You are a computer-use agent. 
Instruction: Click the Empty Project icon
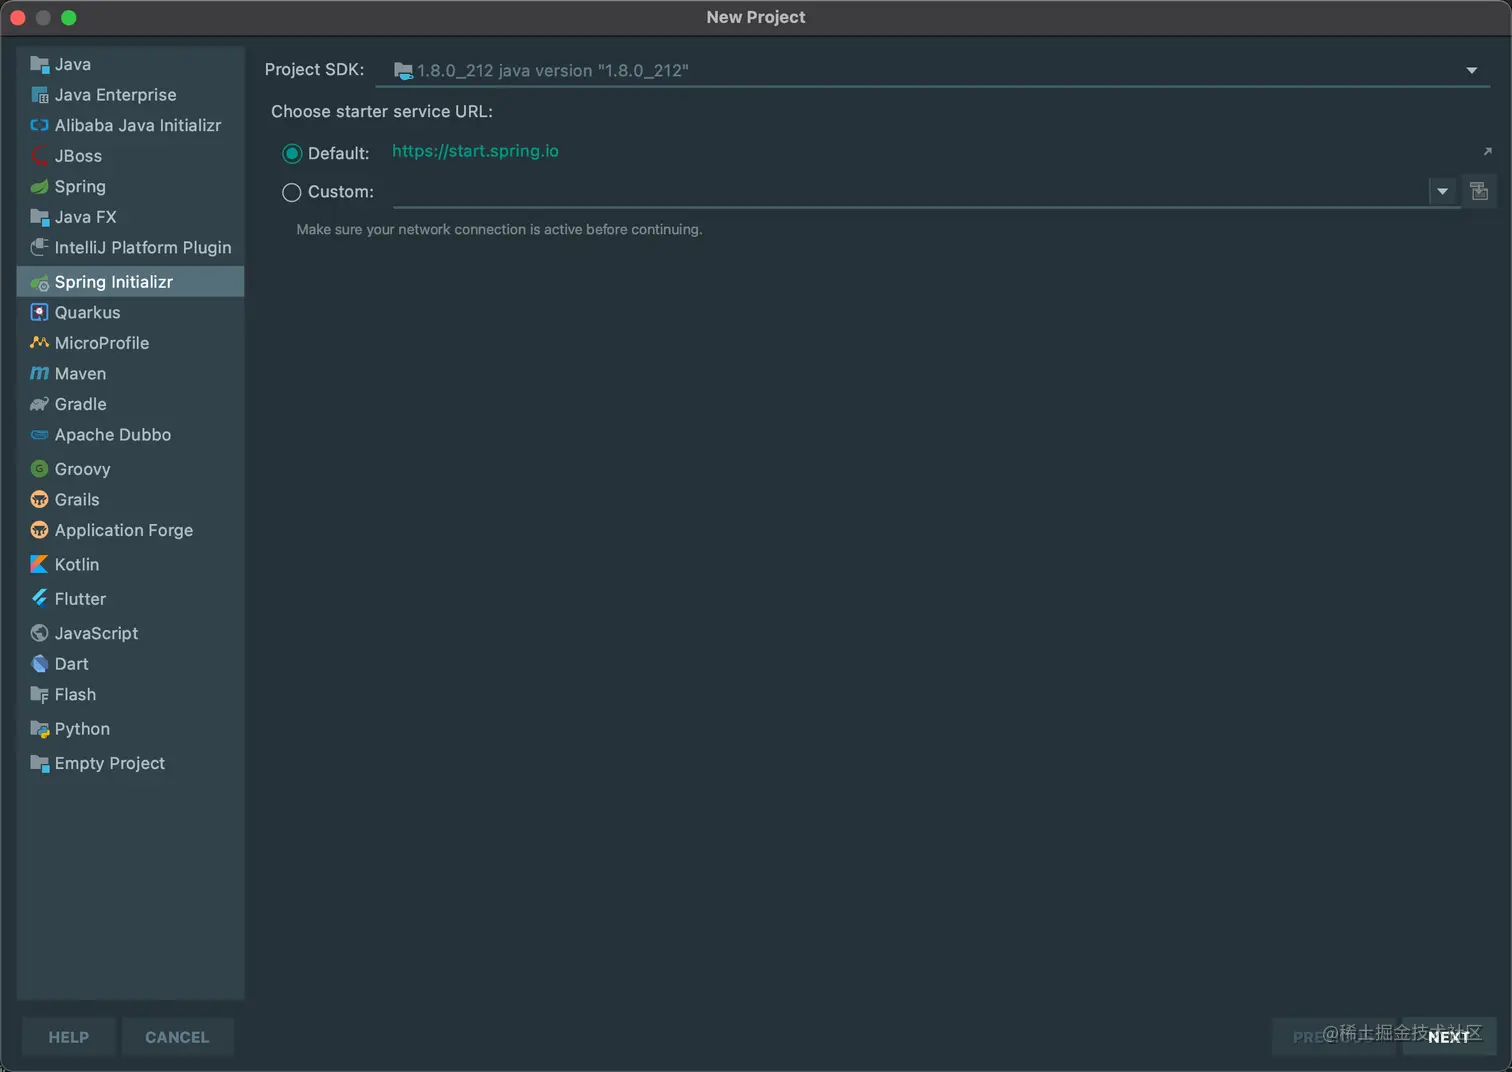[40, 763]
